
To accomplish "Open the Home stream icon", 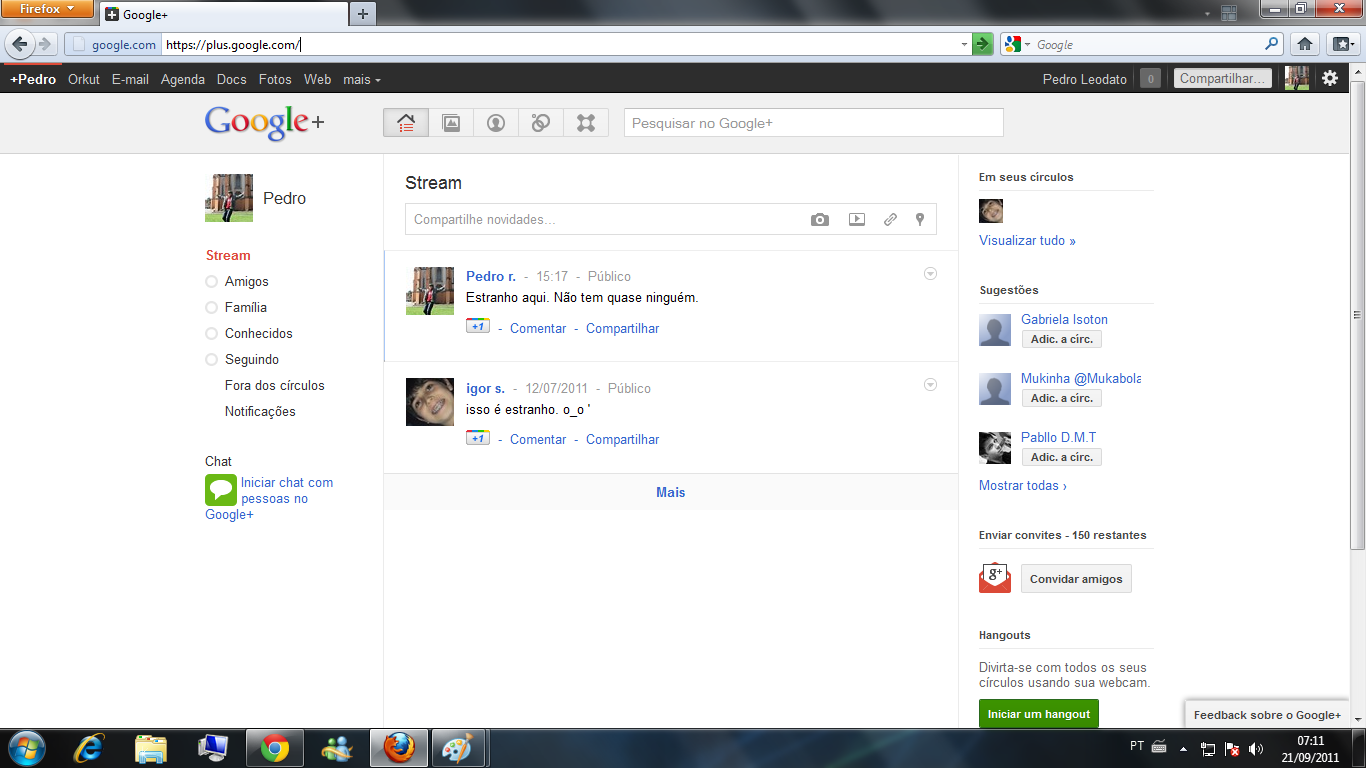I will point(406,123).
